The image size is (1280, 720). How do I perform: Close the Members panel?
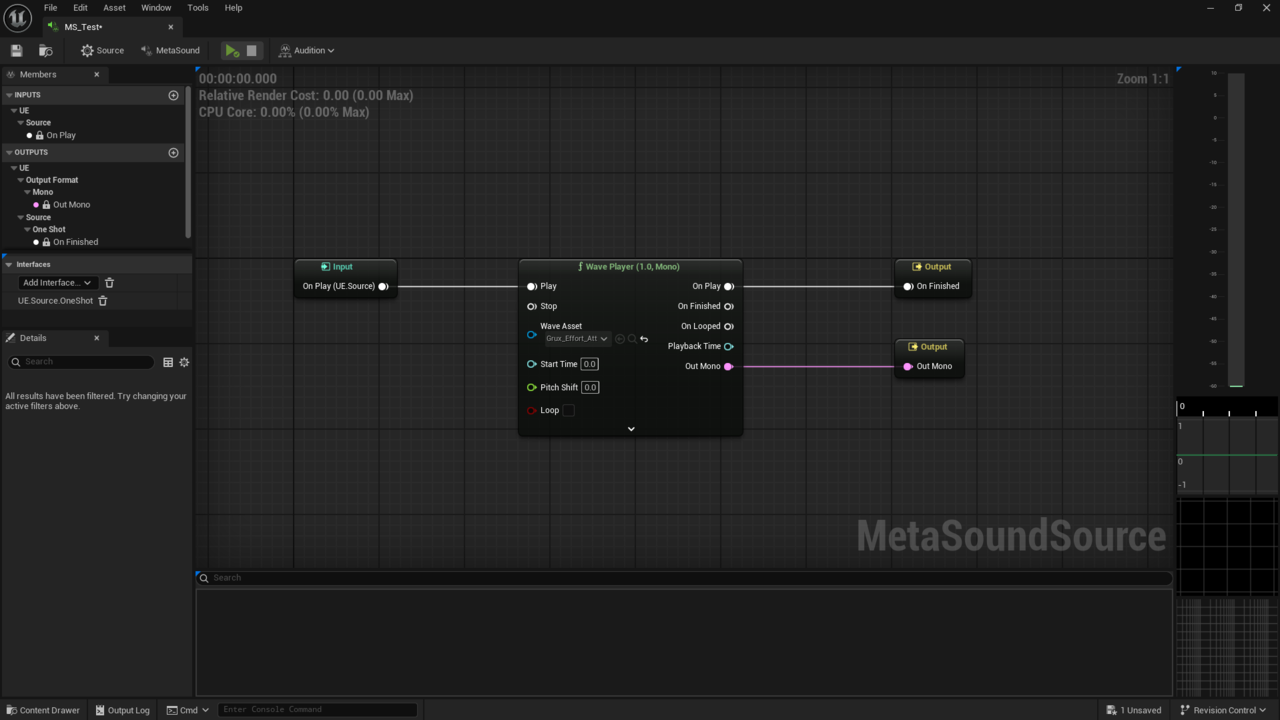point(97,74)
